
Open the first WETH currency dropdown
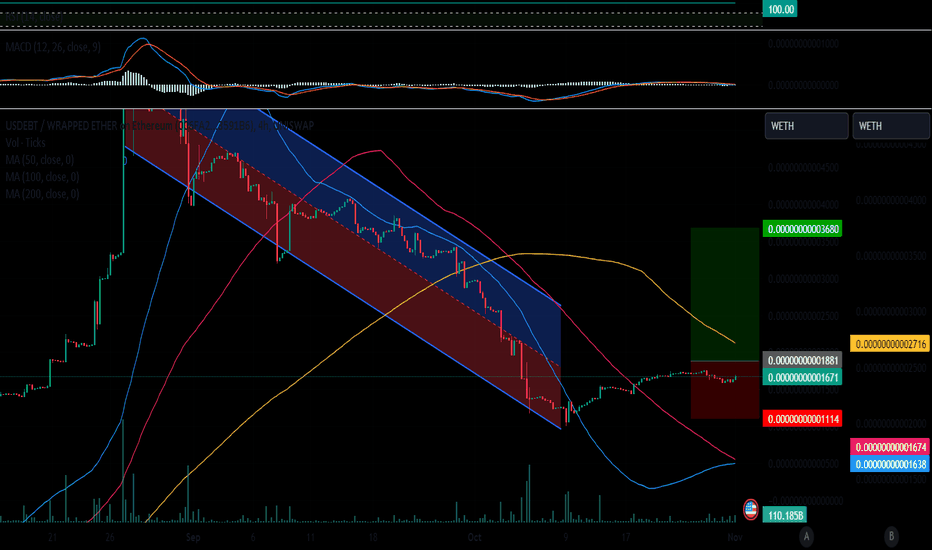tap(807, 126)
